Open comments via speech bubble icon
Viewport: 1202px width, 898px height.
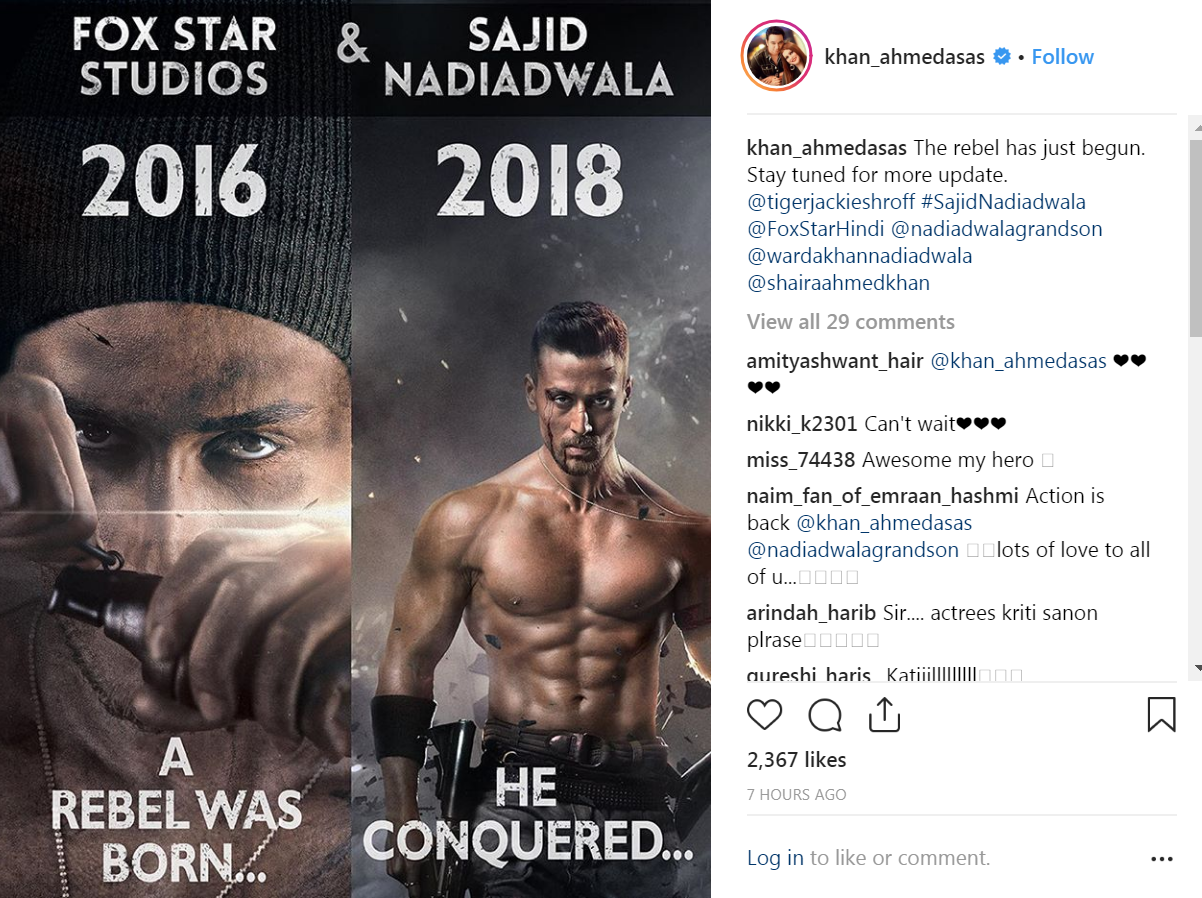coord(825,714)
